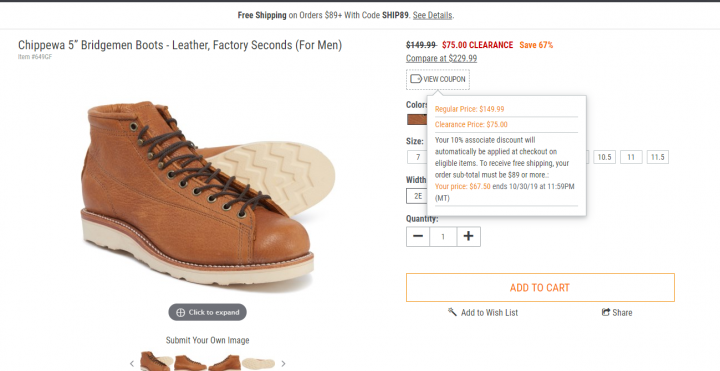The height and width of the screenshot is (371, 720).
Task: Click the ADD TO CART button
Action: click(x=540, y=287)
